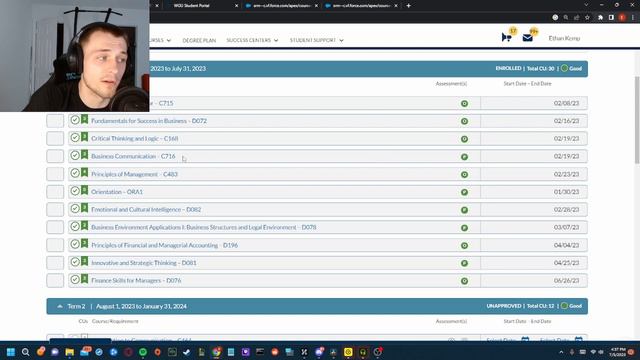Click assessment icon for Fundamentals for Success in Business
The width and height of the screenshot is (640, 360).
(464, 121)
